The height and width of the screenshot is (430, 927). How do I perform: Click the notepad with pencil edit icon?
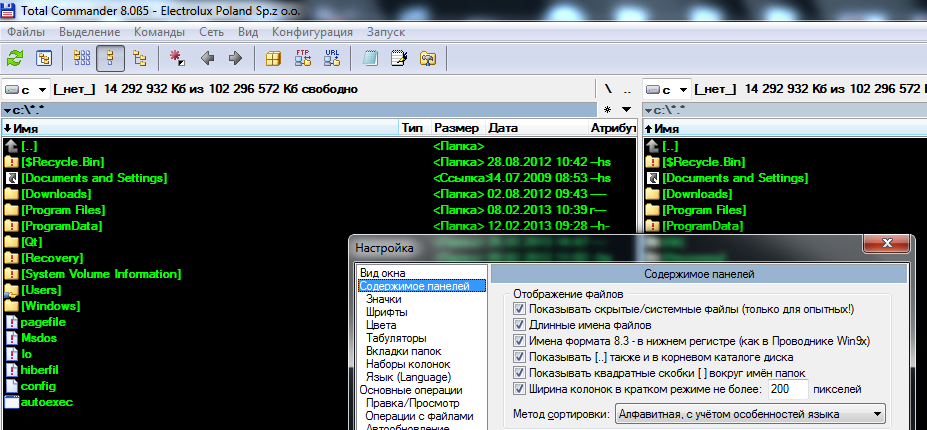tap(400, 58)
